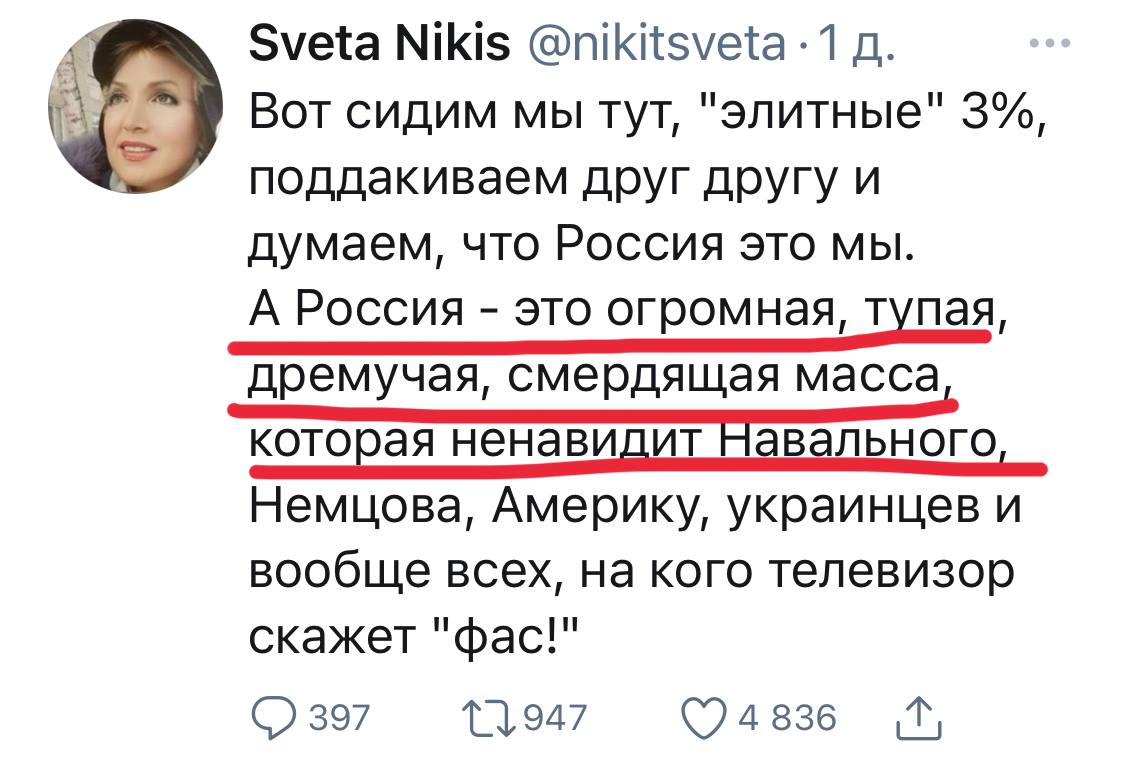Like the tweet with the heart icon
Viewport: 1125px width, 767px height.
coord(705,717)
